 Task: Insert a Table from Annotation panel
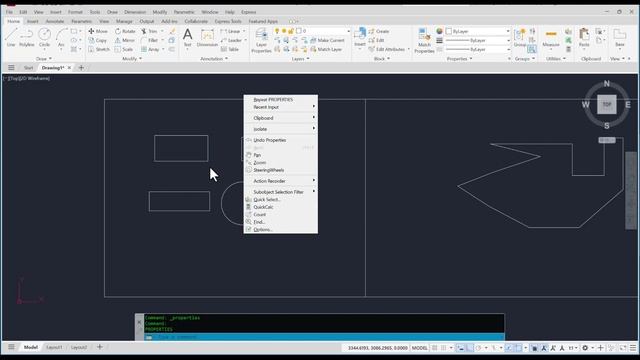click(x=230, y=49)
